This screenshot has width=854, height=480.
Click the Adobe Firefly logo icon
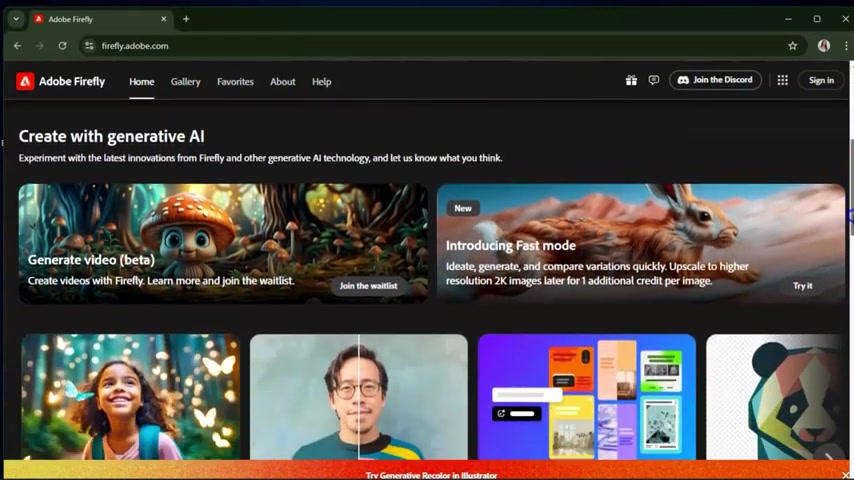(25, 81)
